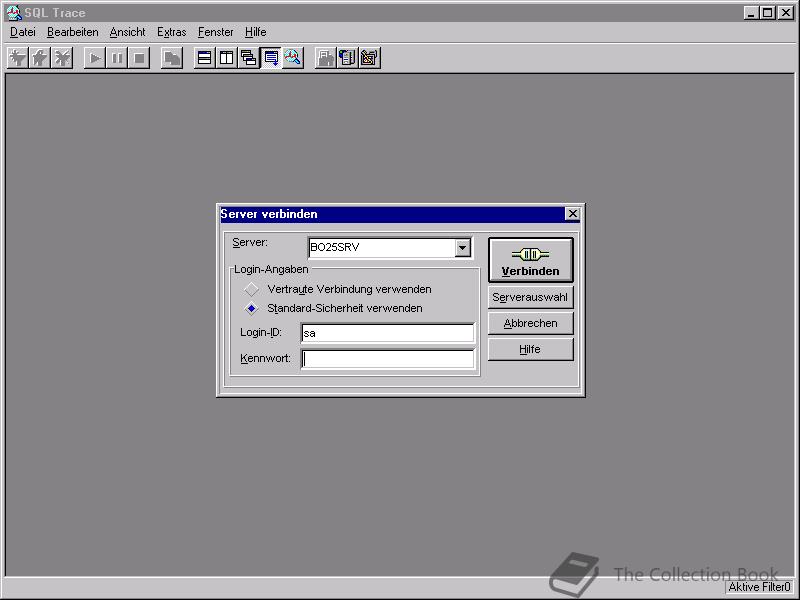Click the Verbinden button
800x600 pixels.
(x=531, y=260)
